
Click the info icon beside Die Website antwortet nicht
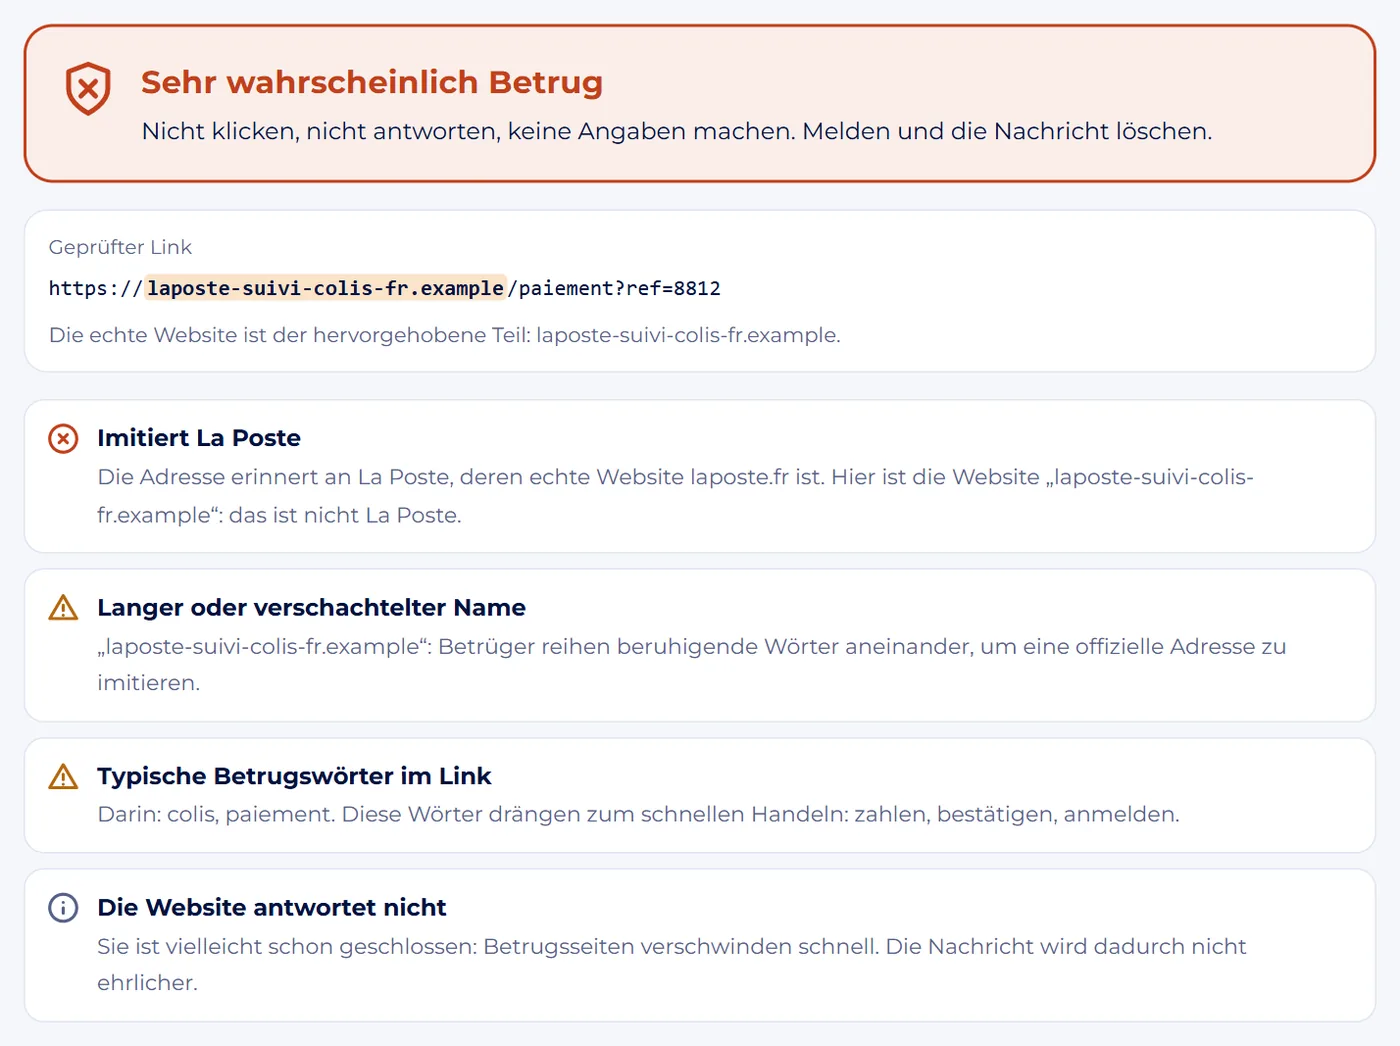(x=63, y=907)
